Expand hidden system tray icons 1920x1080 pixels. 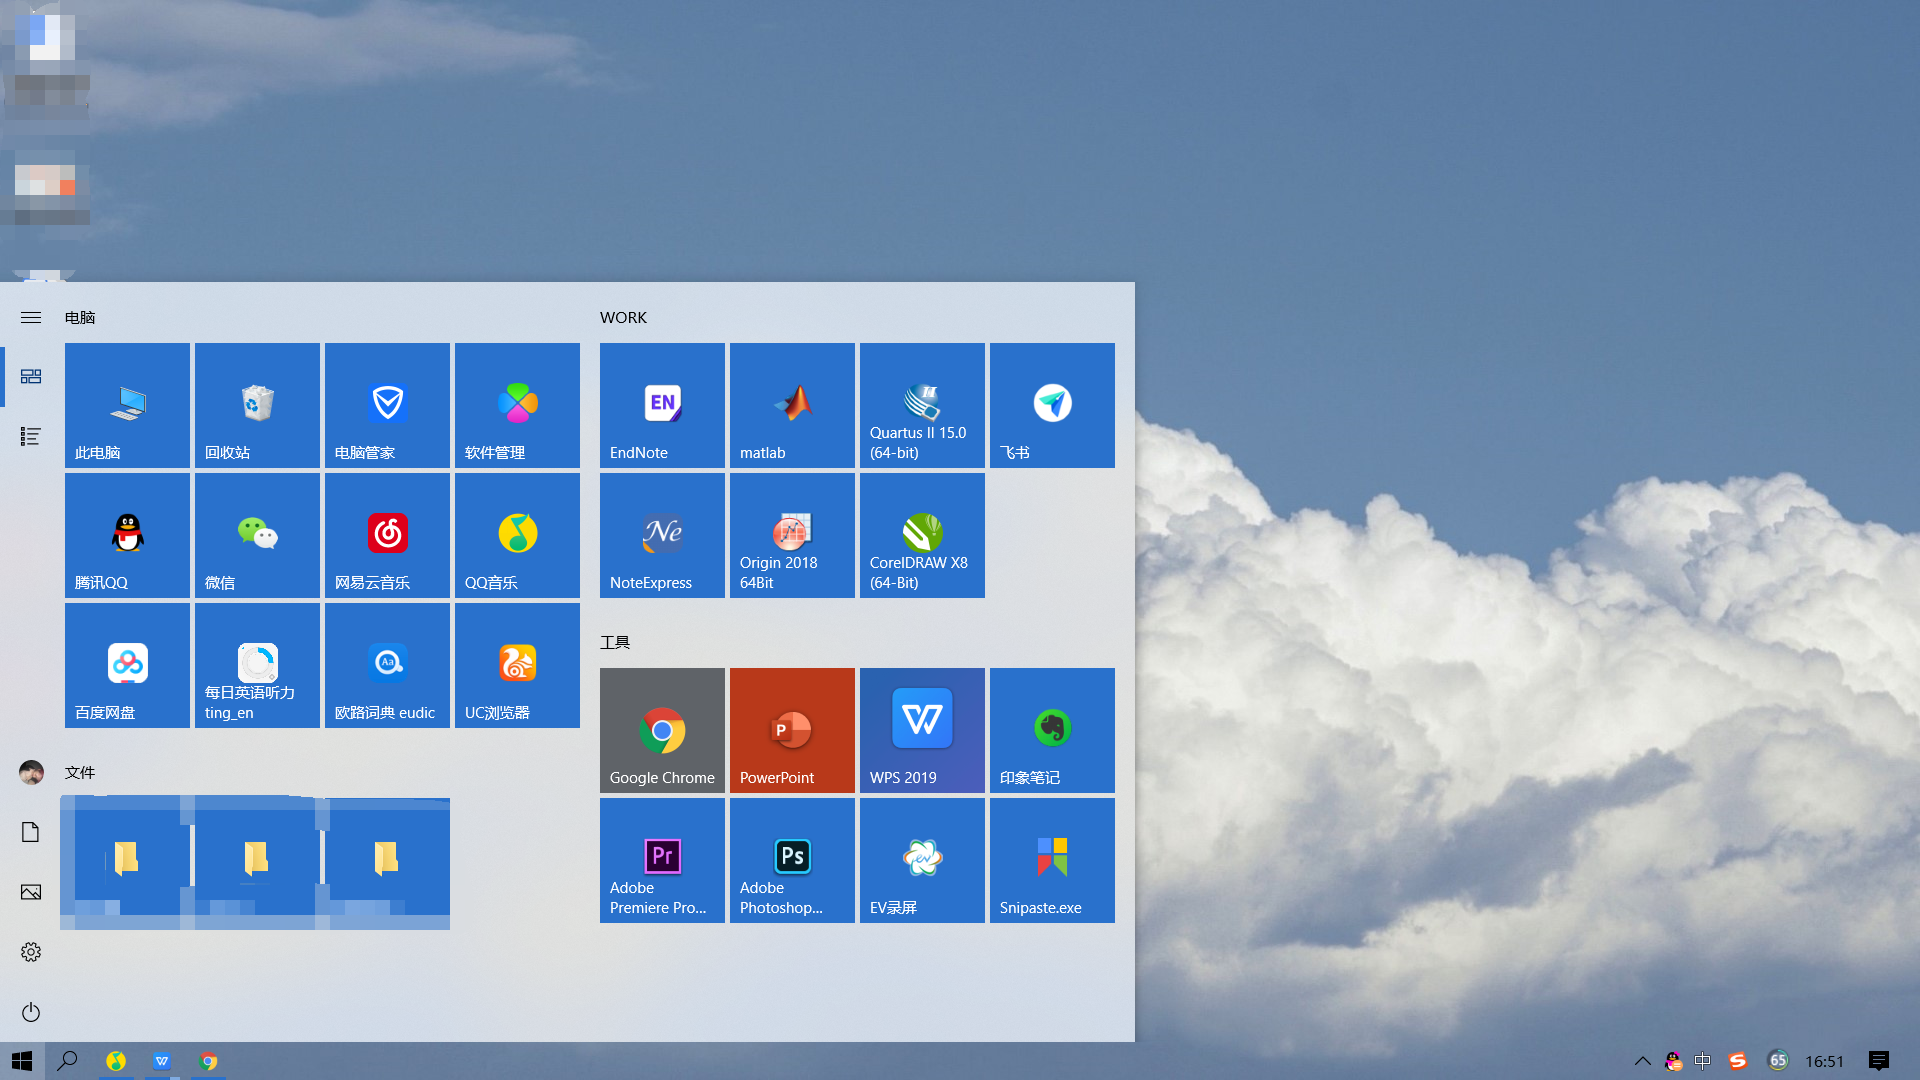point(1643,1061)
